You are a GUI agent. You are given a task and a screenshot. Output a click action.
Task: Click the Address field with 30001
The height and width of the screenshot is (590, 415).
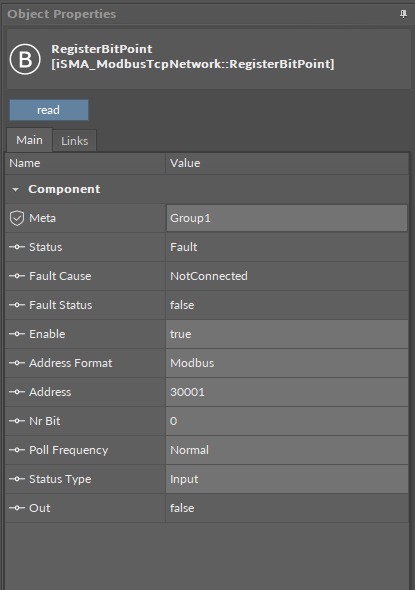pyautogui.click(x=287, y=392)
